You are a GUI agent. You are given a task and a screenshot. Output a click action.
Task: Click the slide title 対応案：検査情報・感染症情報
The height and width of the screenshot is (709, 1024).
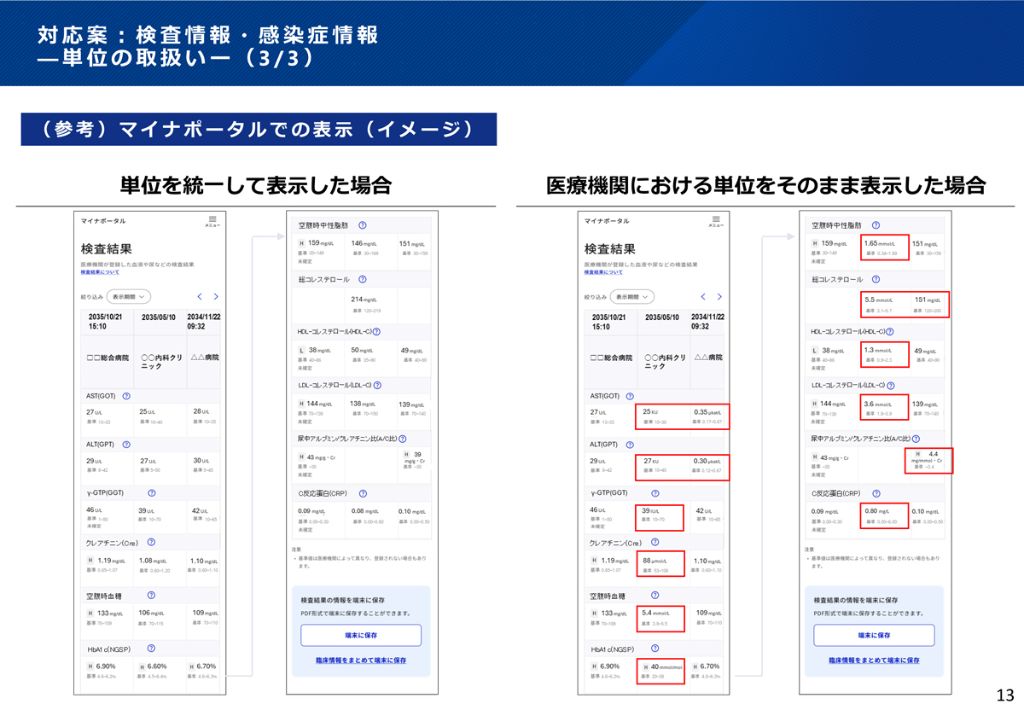point(208,35)
